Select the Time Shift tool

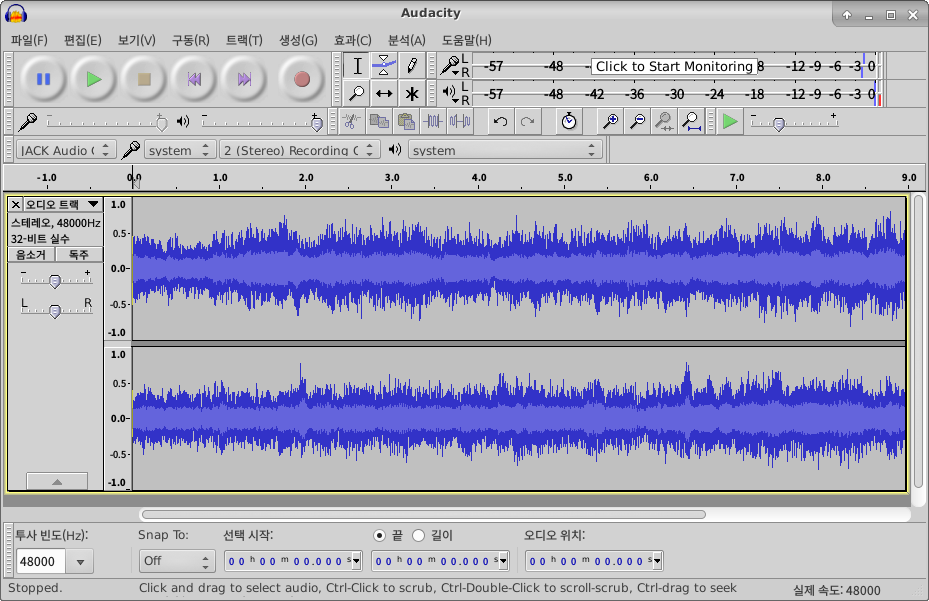tap(384, 93)
